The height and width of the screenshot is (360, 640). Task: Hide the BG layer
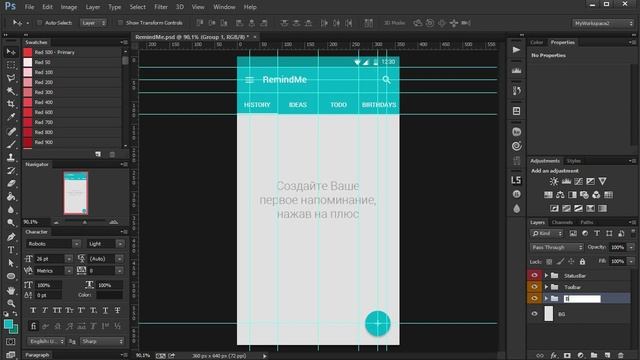pos(534,314)
